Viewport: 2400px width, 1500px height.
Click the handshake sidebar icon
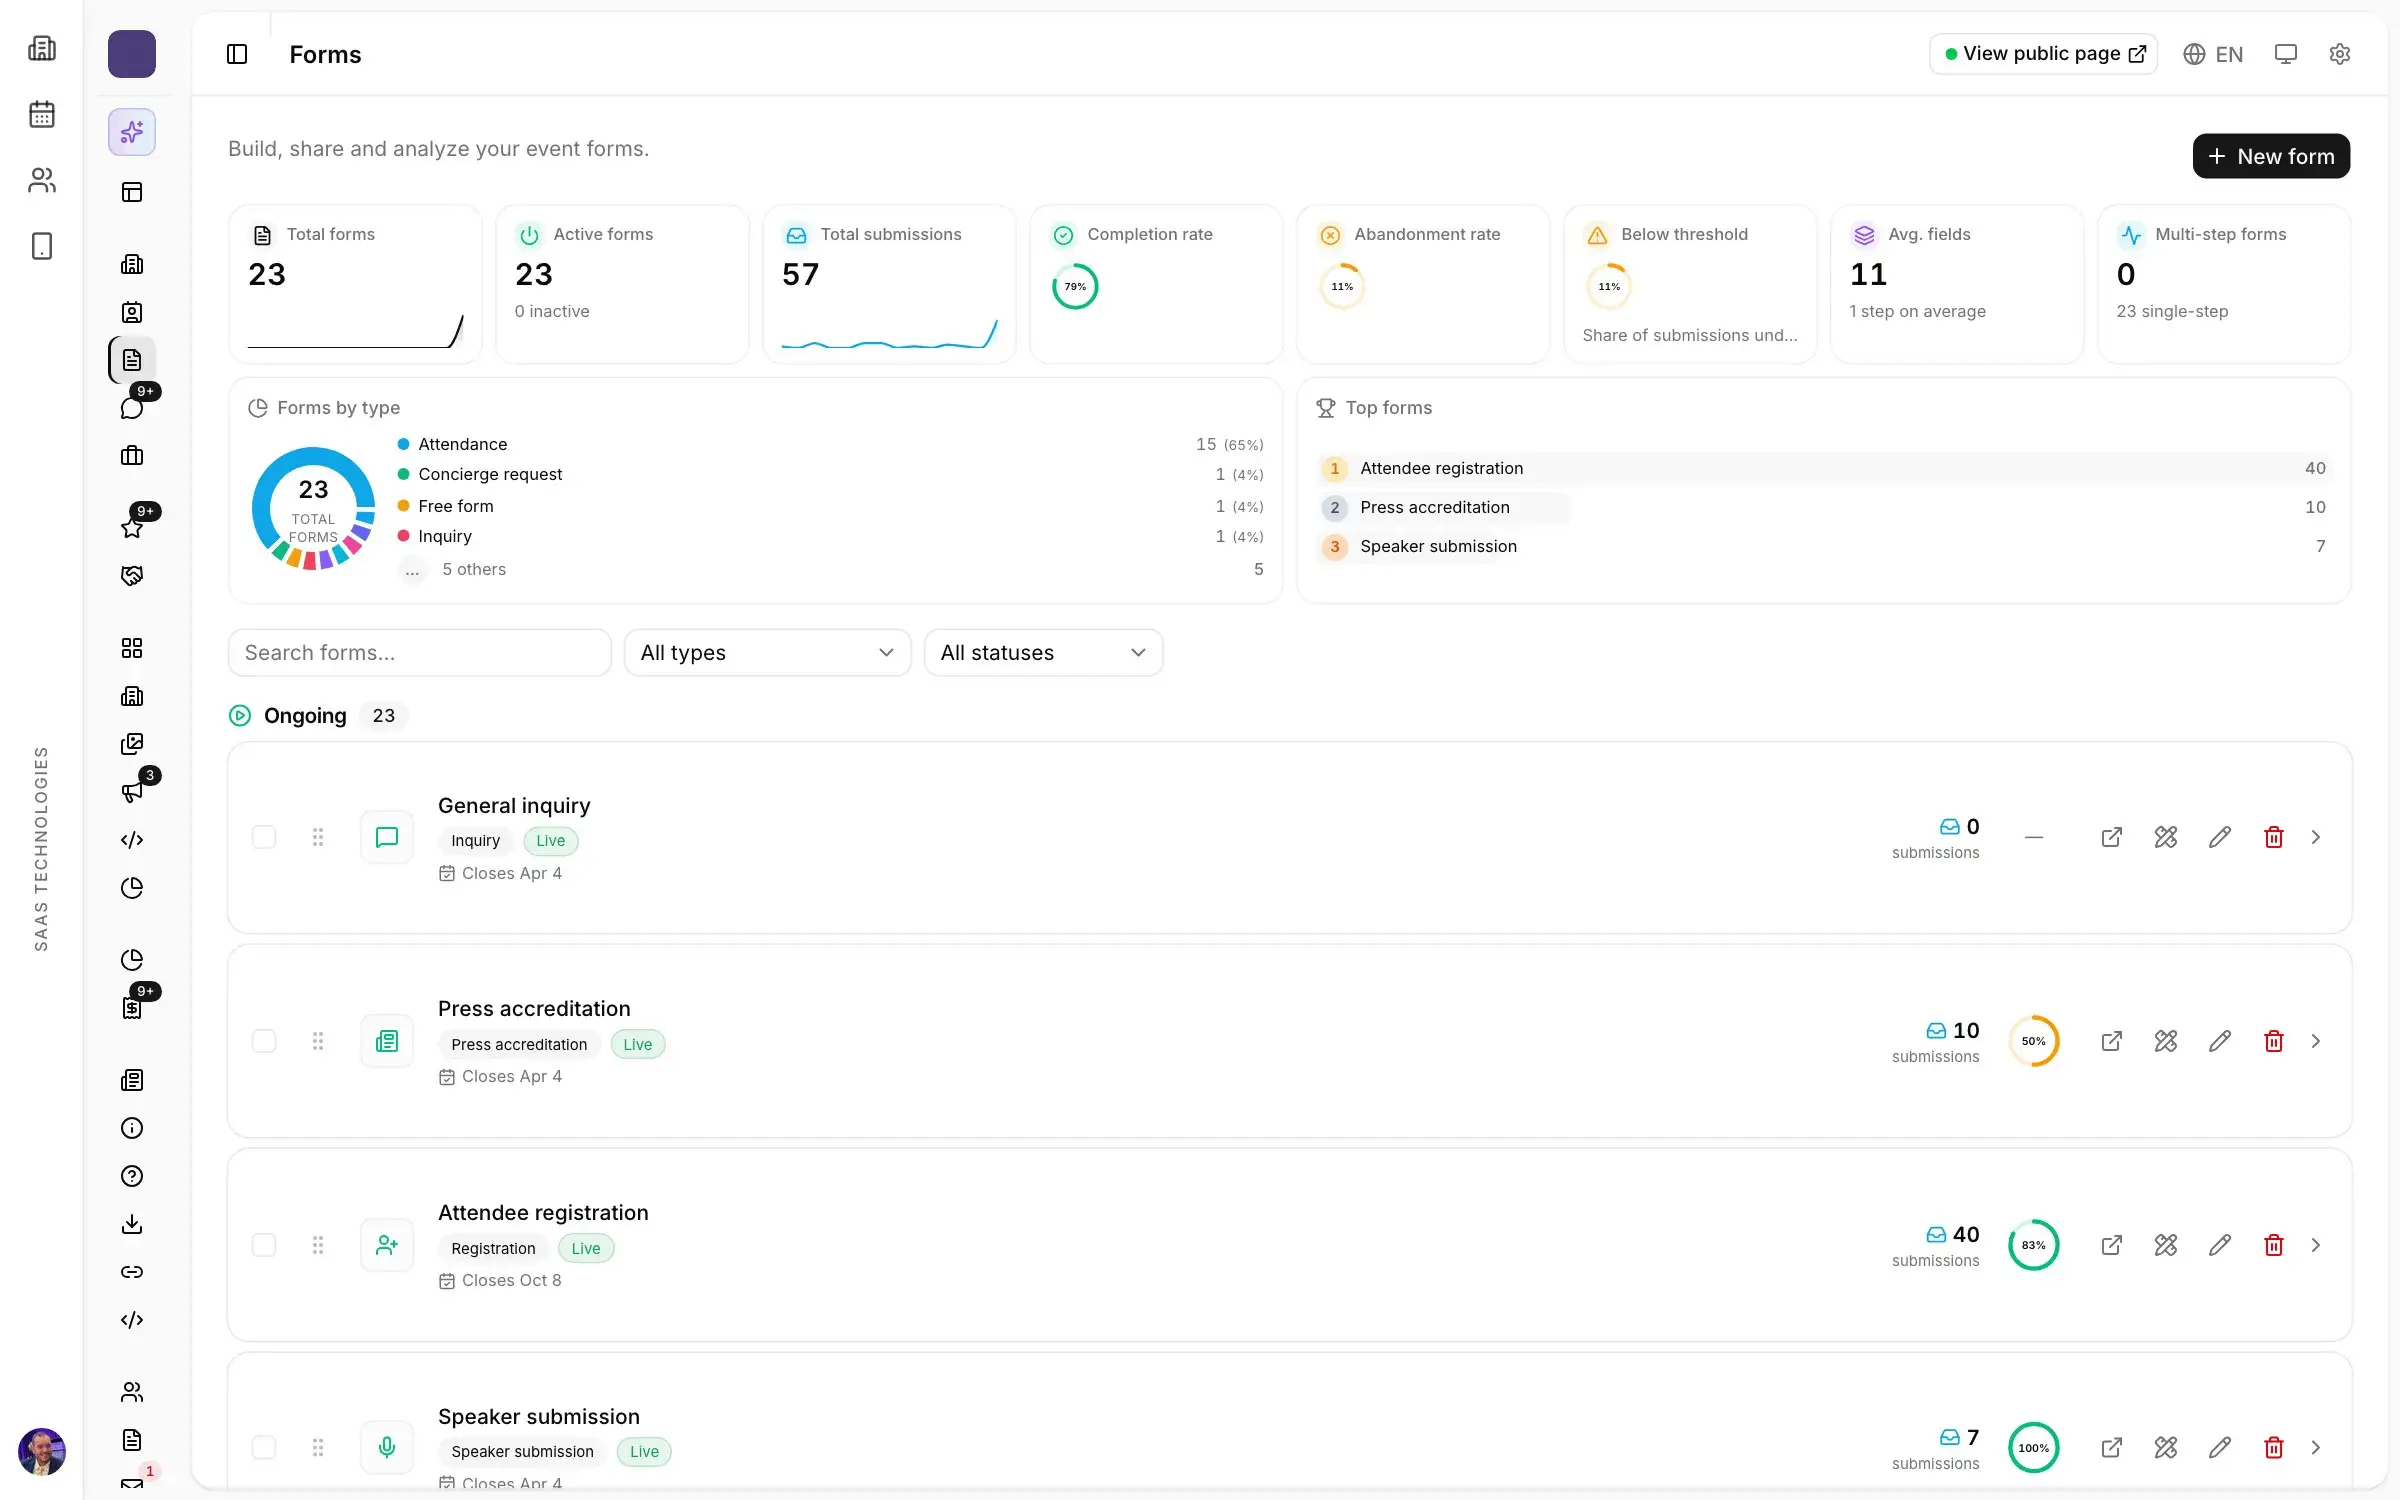tap(132, 576)
